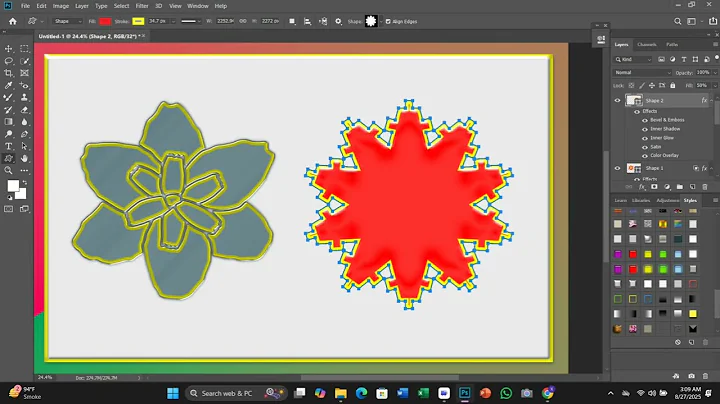This screenshot has height=404, width=720.
Task: Select the Blur tool
Action: [x=24, y=122]
